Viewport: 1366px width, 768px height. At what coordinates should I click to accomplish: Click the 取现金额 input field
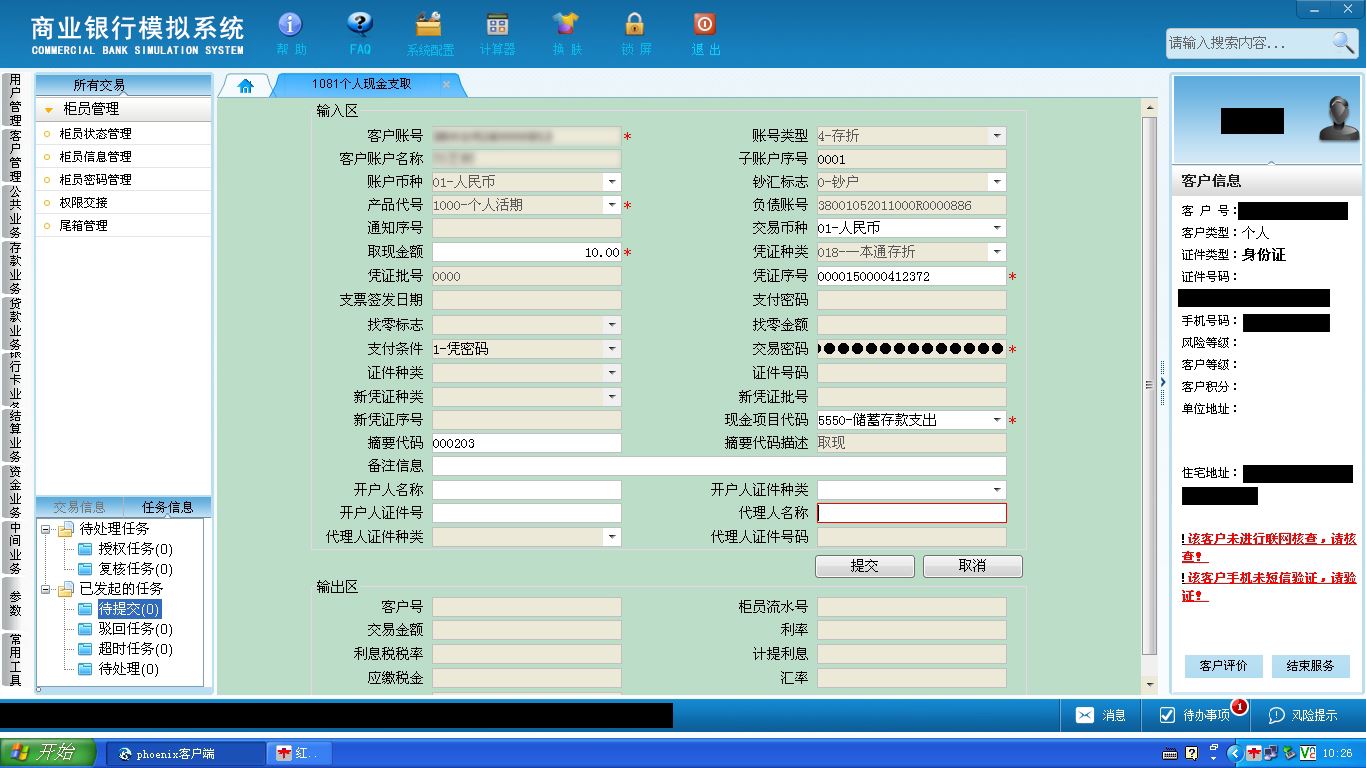pos(526,253)
